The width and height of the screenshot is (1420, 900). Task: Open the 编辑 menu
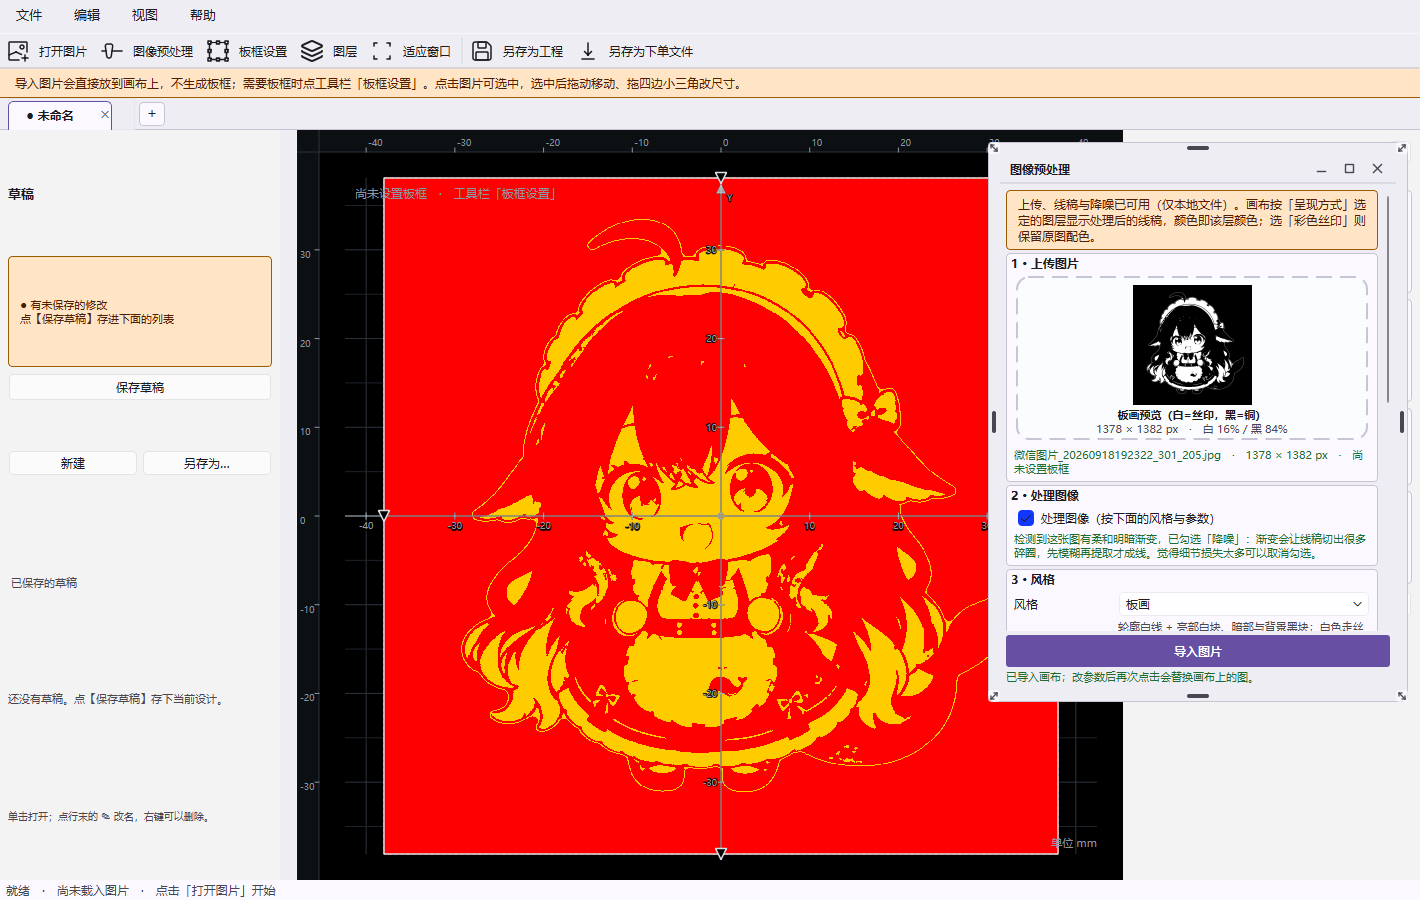click(87, 15)
